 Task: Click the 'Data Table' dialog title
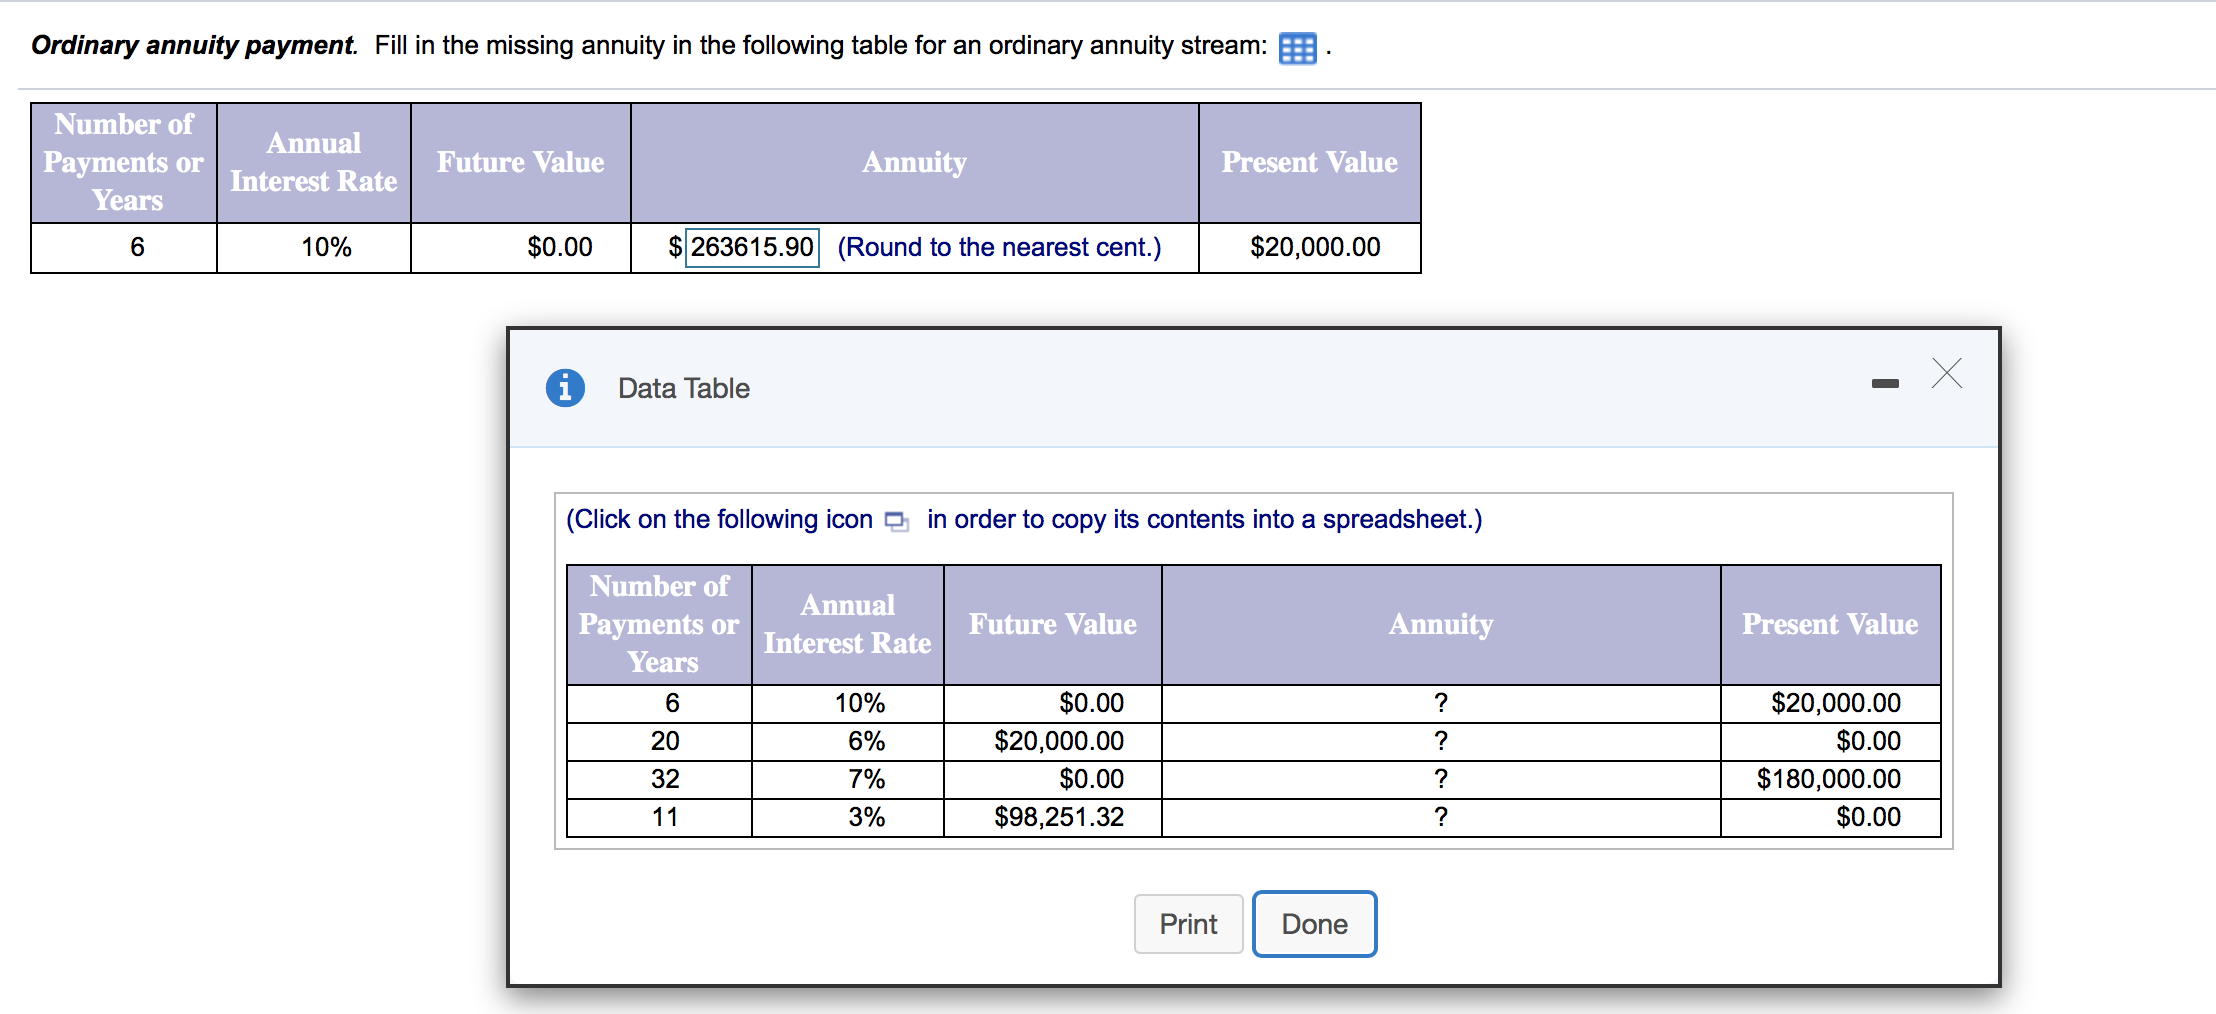click(x=683, y=388)
